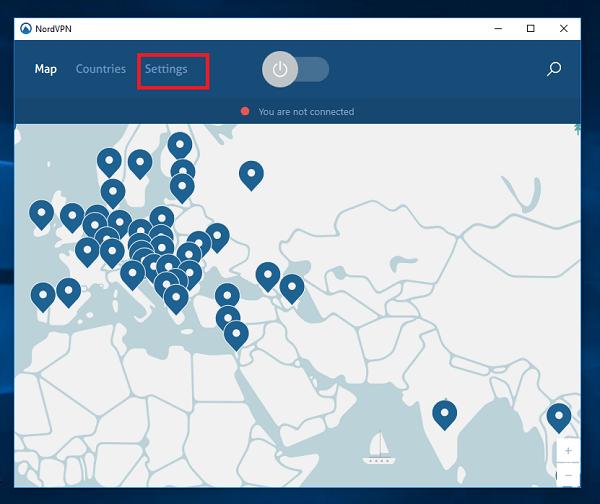Choose the Italy server pin
600x504 pixels.
(x=132, y=275)
